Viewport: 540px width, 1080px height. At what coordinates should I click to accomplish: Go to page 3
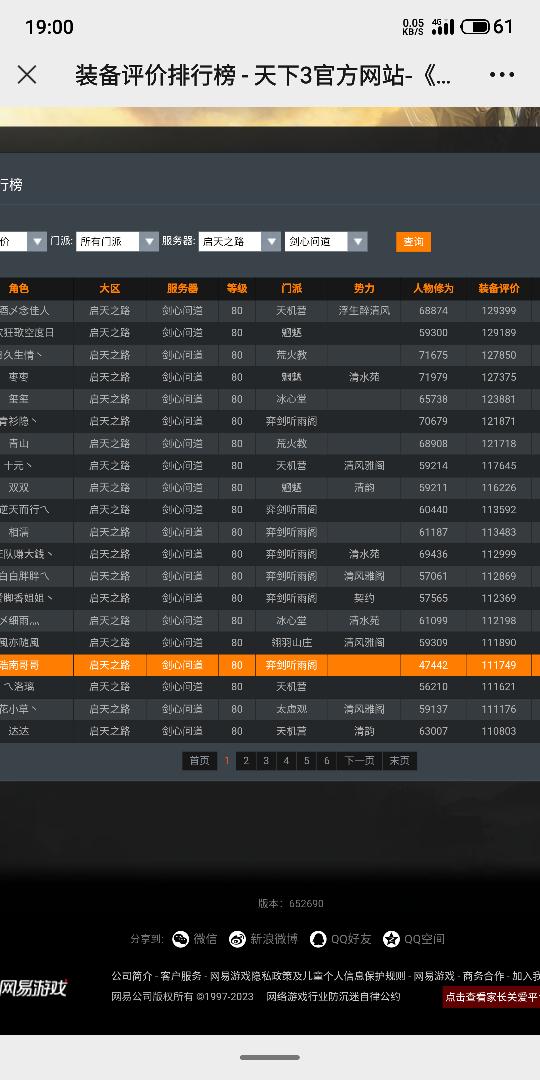coord(266,760)
